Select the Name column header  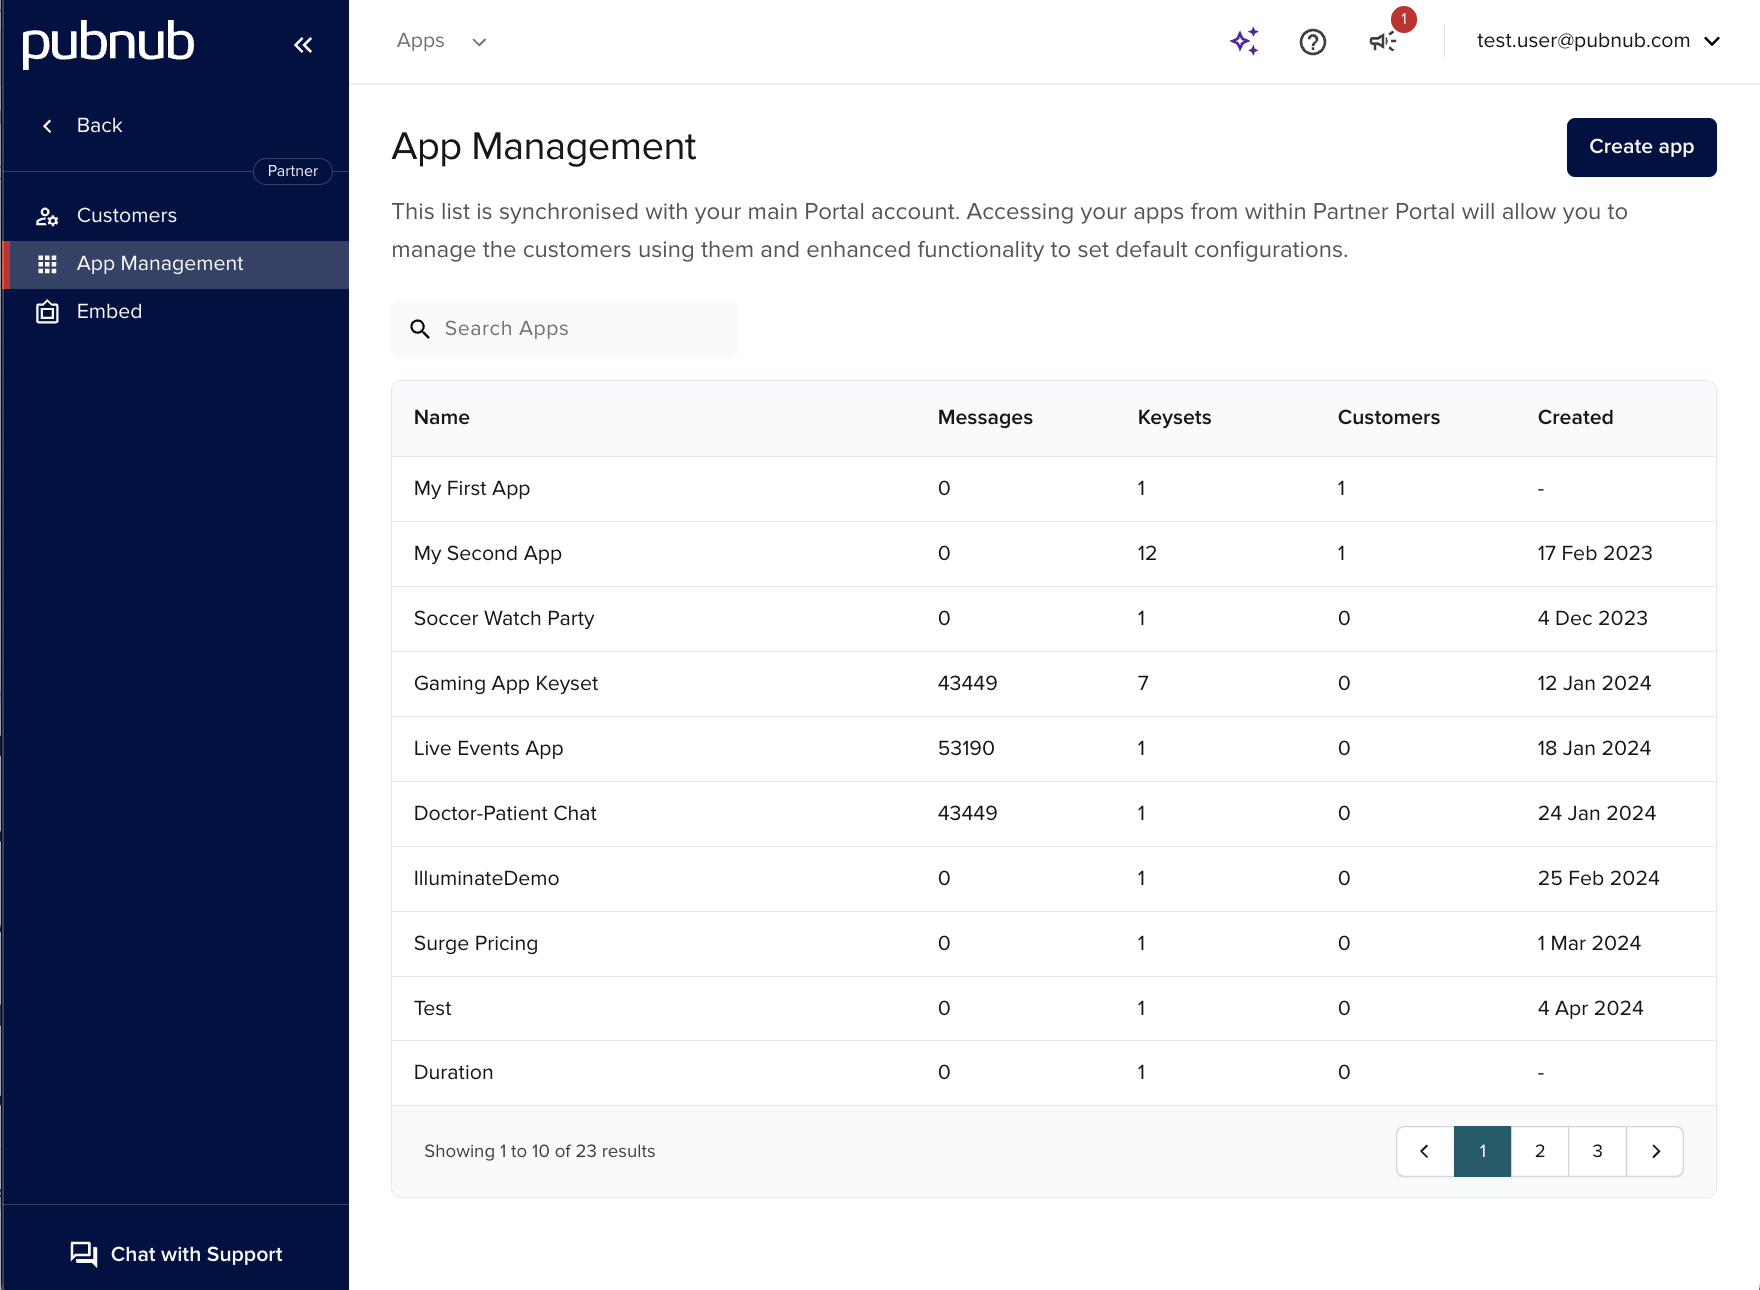441,417
